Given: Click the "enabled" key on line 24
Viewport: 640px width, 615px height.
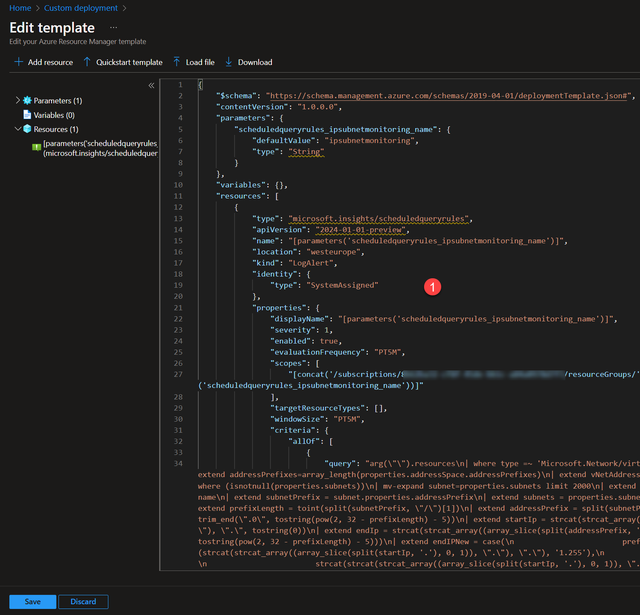Looking at the screenshot, I should pyautogui.click(x=290, y=341).
